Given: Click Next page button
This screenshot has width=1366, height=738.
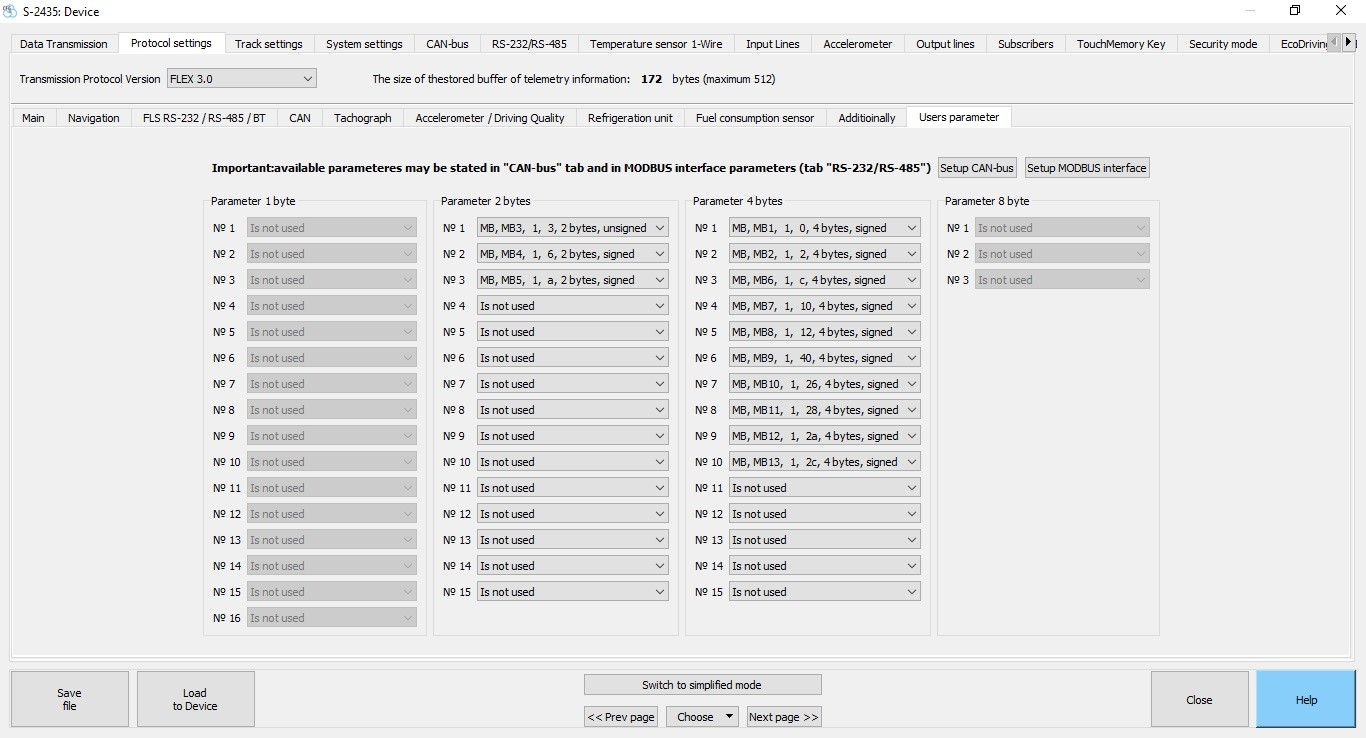Looking at the screenshot, I should (783, 716).
